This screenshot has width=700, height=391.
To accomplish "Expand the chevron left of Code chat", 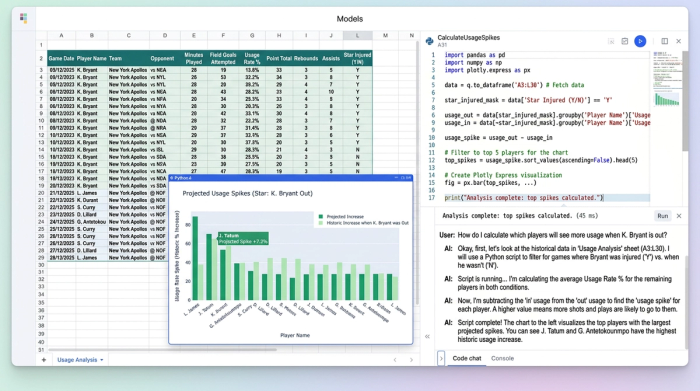I will click(441, 358).
